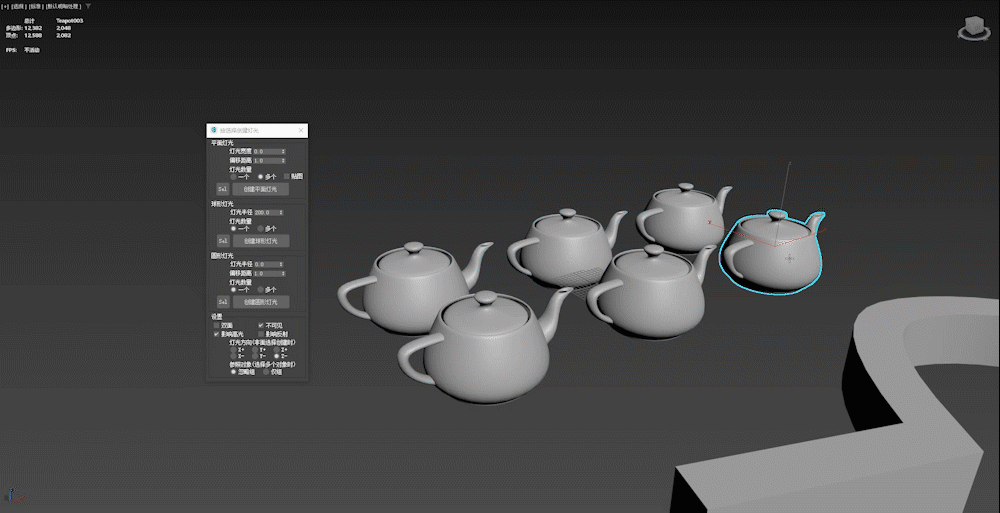Viewport: 1000px width, 513px height.
Task: Click Sel button in 平面灯光 section
Action: pyautogui.click(x=223, y=190)
